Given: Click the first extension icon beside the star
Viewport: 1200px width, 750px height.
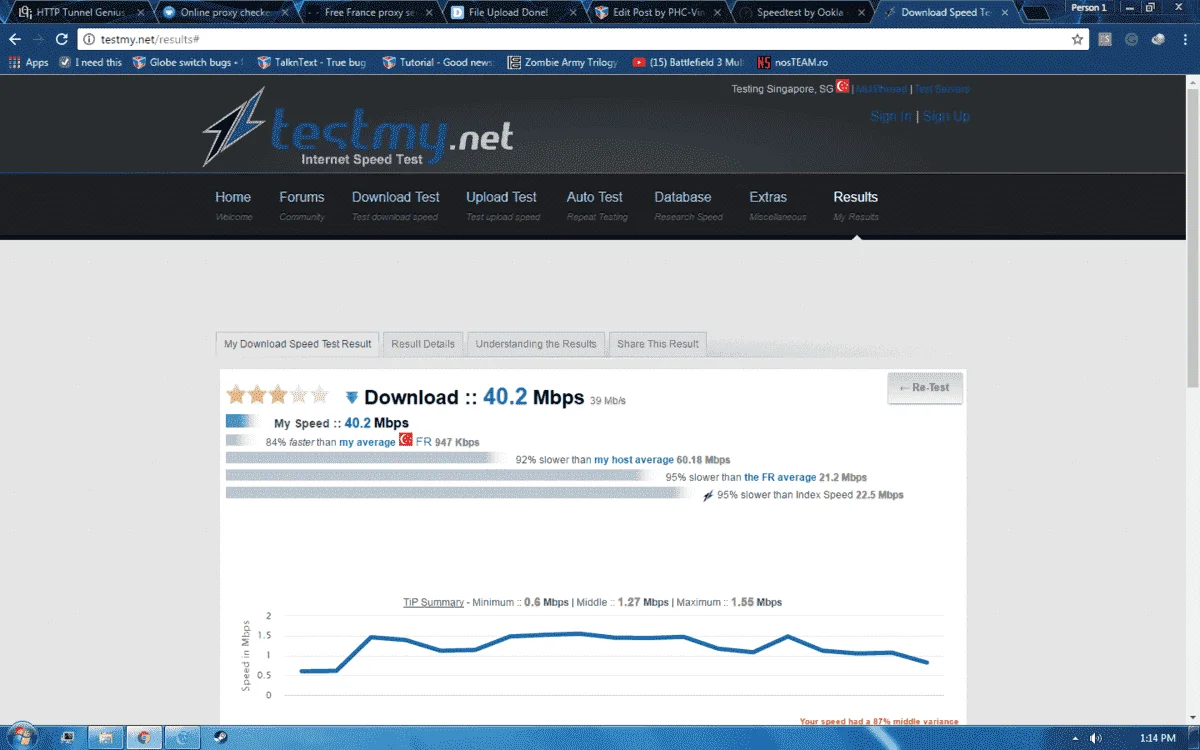Looking at the screenshot, I should pyautogui.click(x=1105, y=39).
